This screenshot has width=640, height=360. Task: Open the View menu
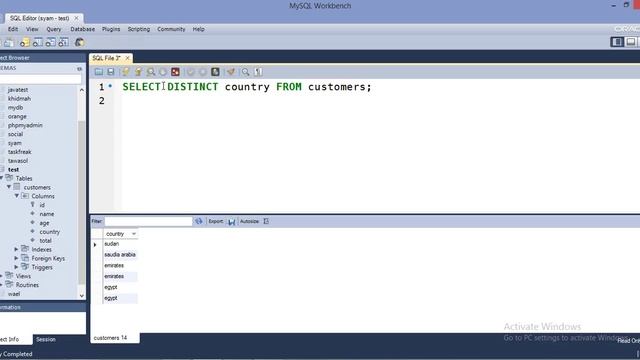(32, 29)
